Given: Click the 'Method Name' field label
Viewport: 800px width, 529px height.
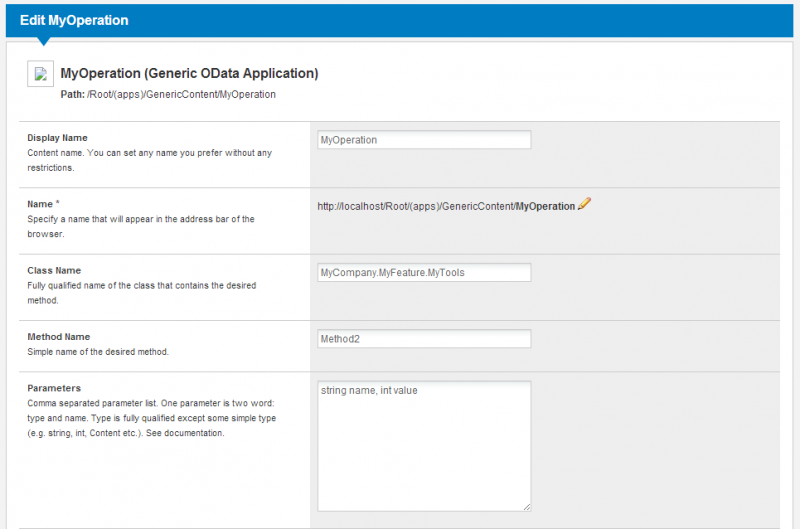Looking at the screenshot, I should (x=59, y=337).
